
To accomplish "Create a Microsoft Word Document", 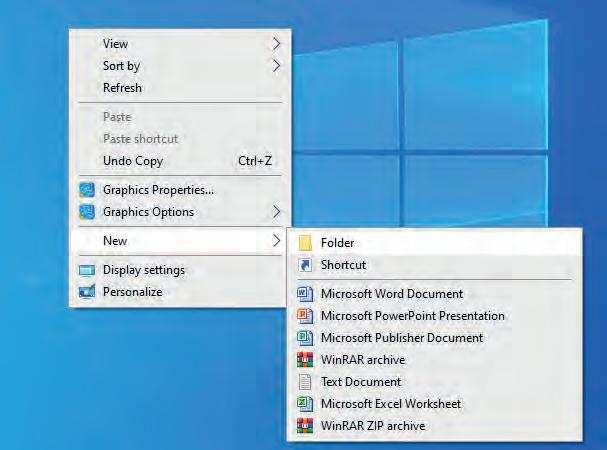I will tap(434, 294).
